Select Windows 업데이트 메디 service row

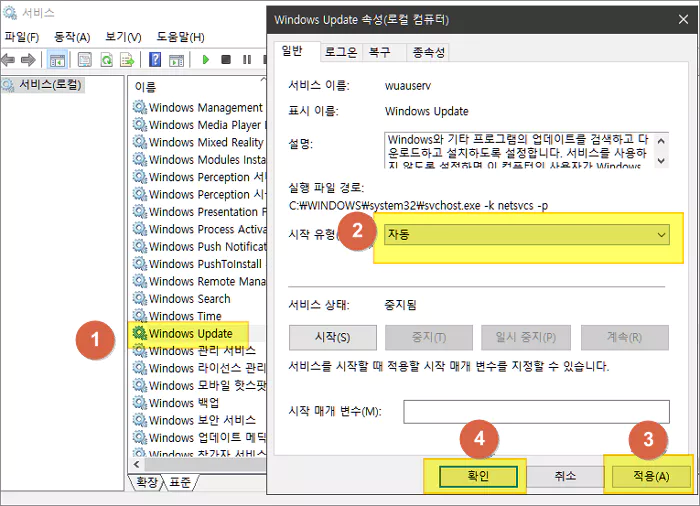point(199,437)
